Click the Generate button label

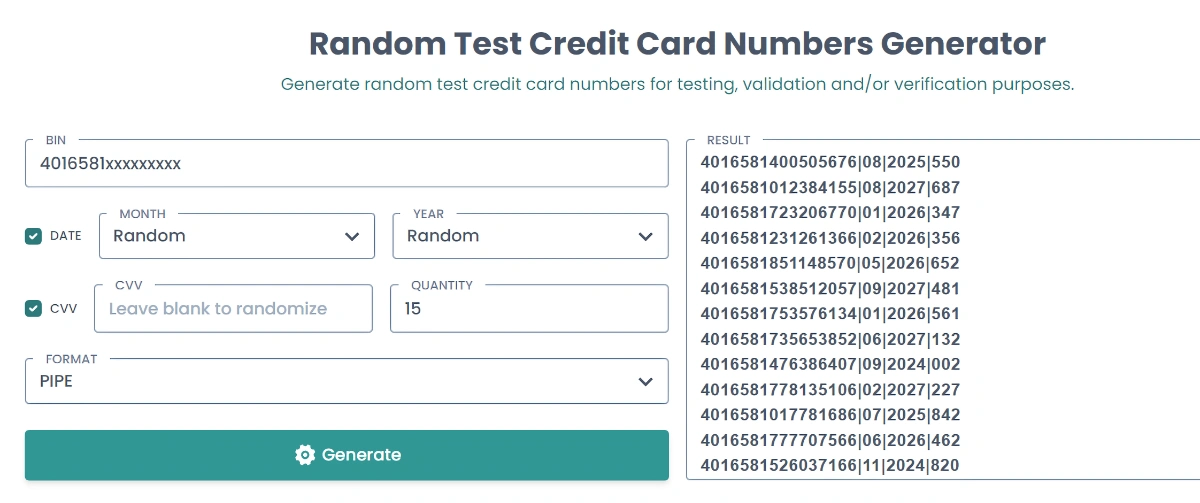click(x=361, y=455)
